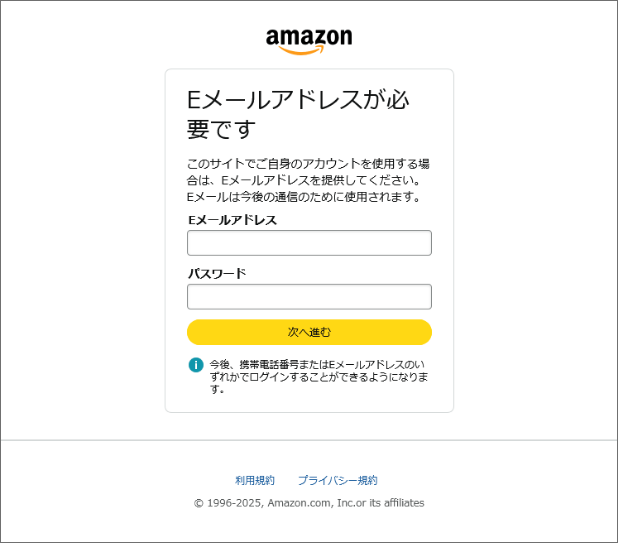This screenshot has width=618, height=543.
Task: Click the notice text starting with 今後、携帯電話番号
Action: [x=318, y=377]
